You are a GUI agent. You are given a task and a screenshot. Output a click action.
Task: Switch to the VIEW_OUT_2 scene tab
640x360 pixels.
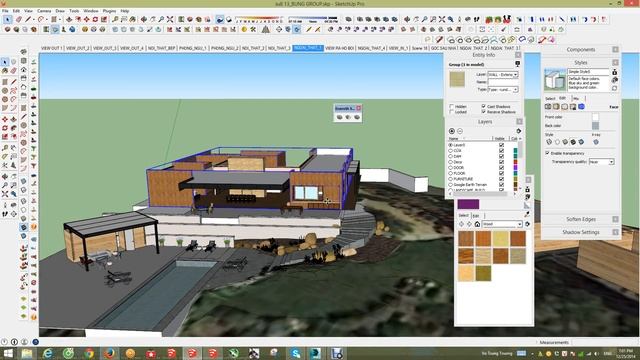click(78, 48)
